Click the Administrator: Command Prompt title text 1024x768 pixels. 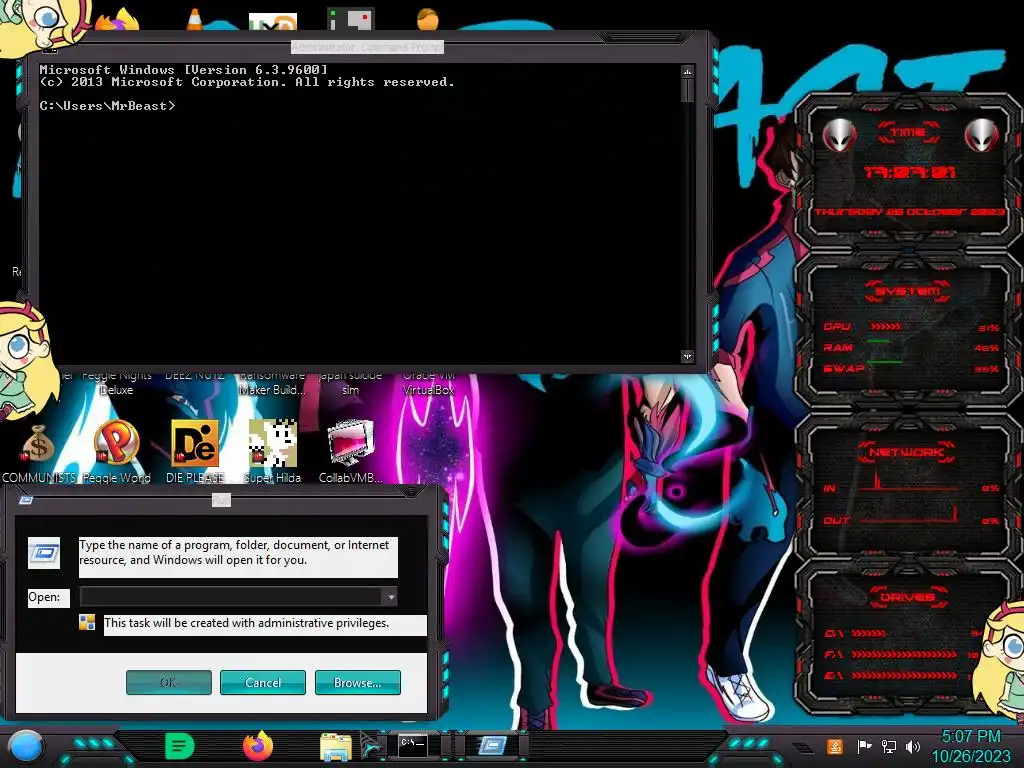click(367, 47)
